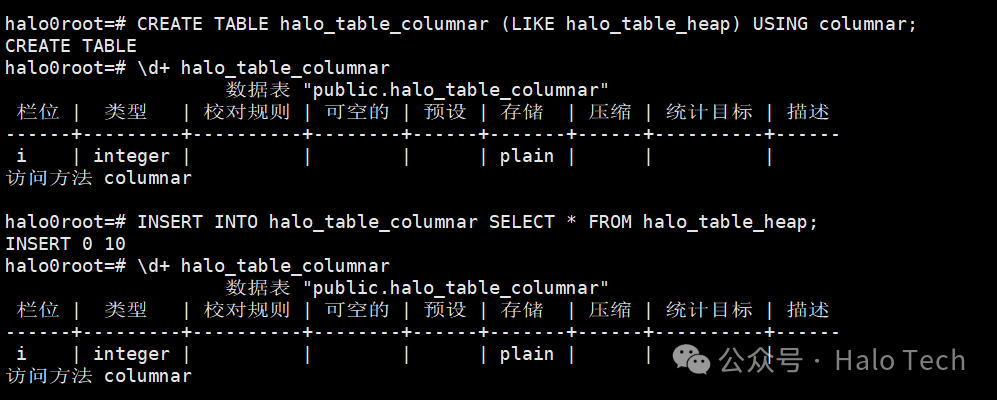Click the 描述 header in second table

coord(808,310)
